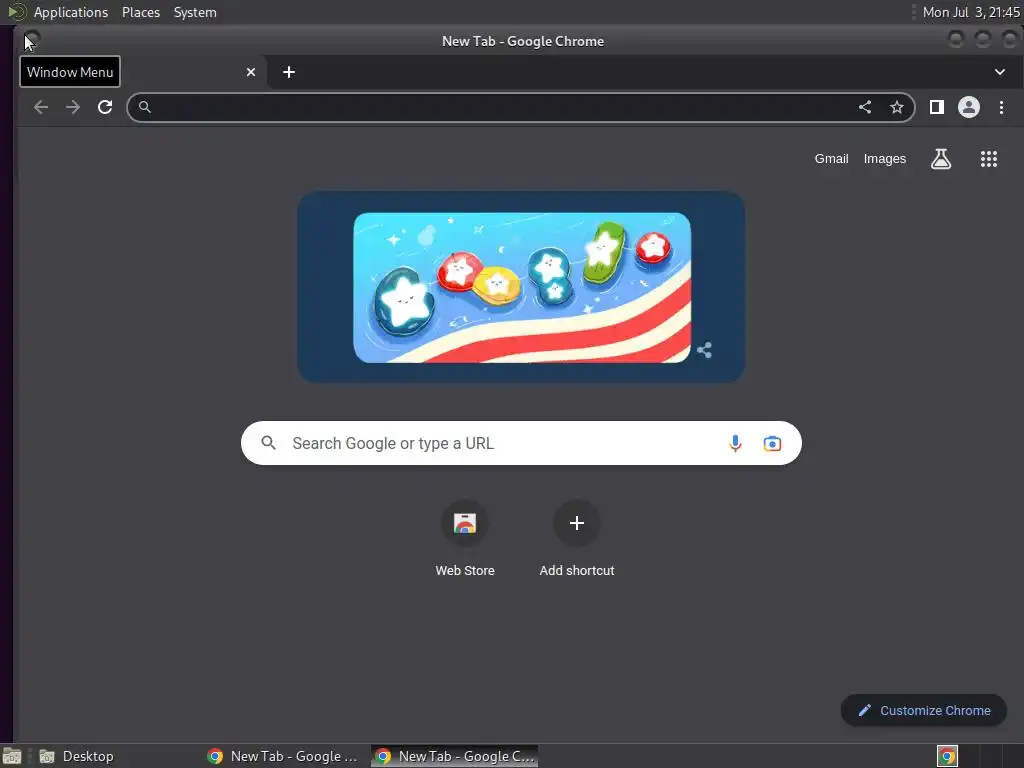Viewport: 1024px width, 768px height.
Task: Click the search icon in the address bar
Action: [145, 107]
